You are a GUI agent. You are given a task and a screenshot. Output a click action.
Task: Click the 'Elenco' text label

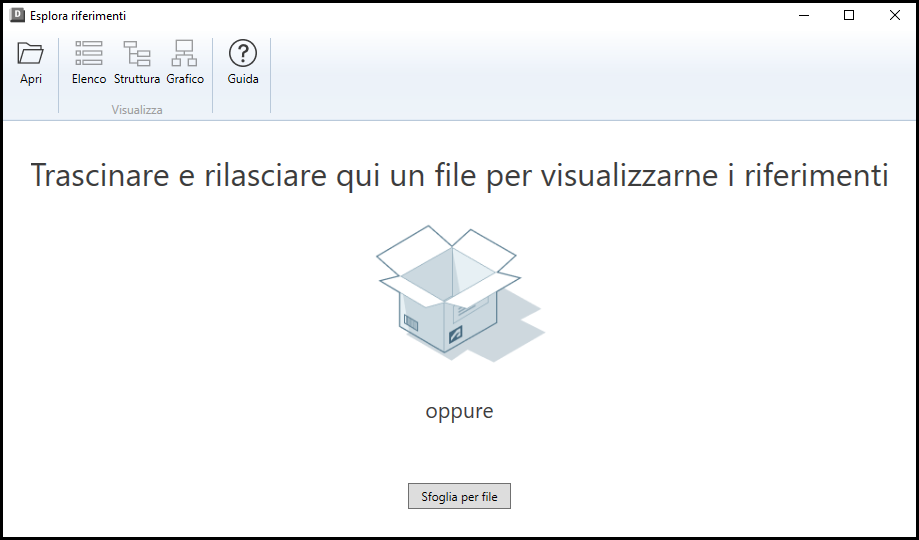click(x=89, y=79)
